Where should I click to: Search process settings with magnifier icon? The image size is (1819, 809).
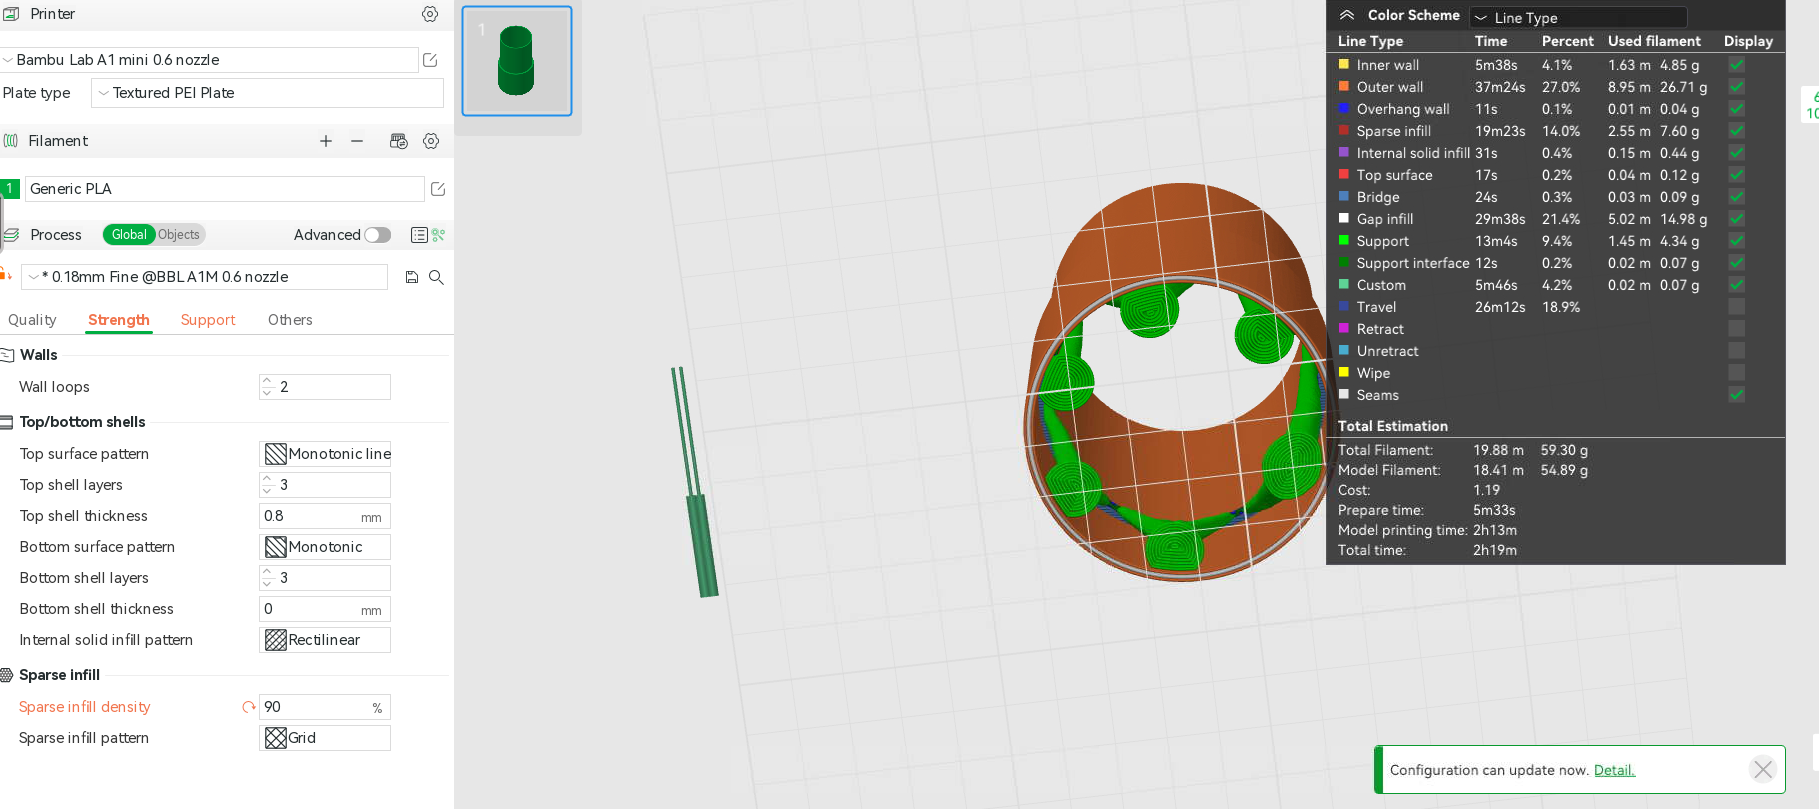pyautogui.click(x=437, y=277)
